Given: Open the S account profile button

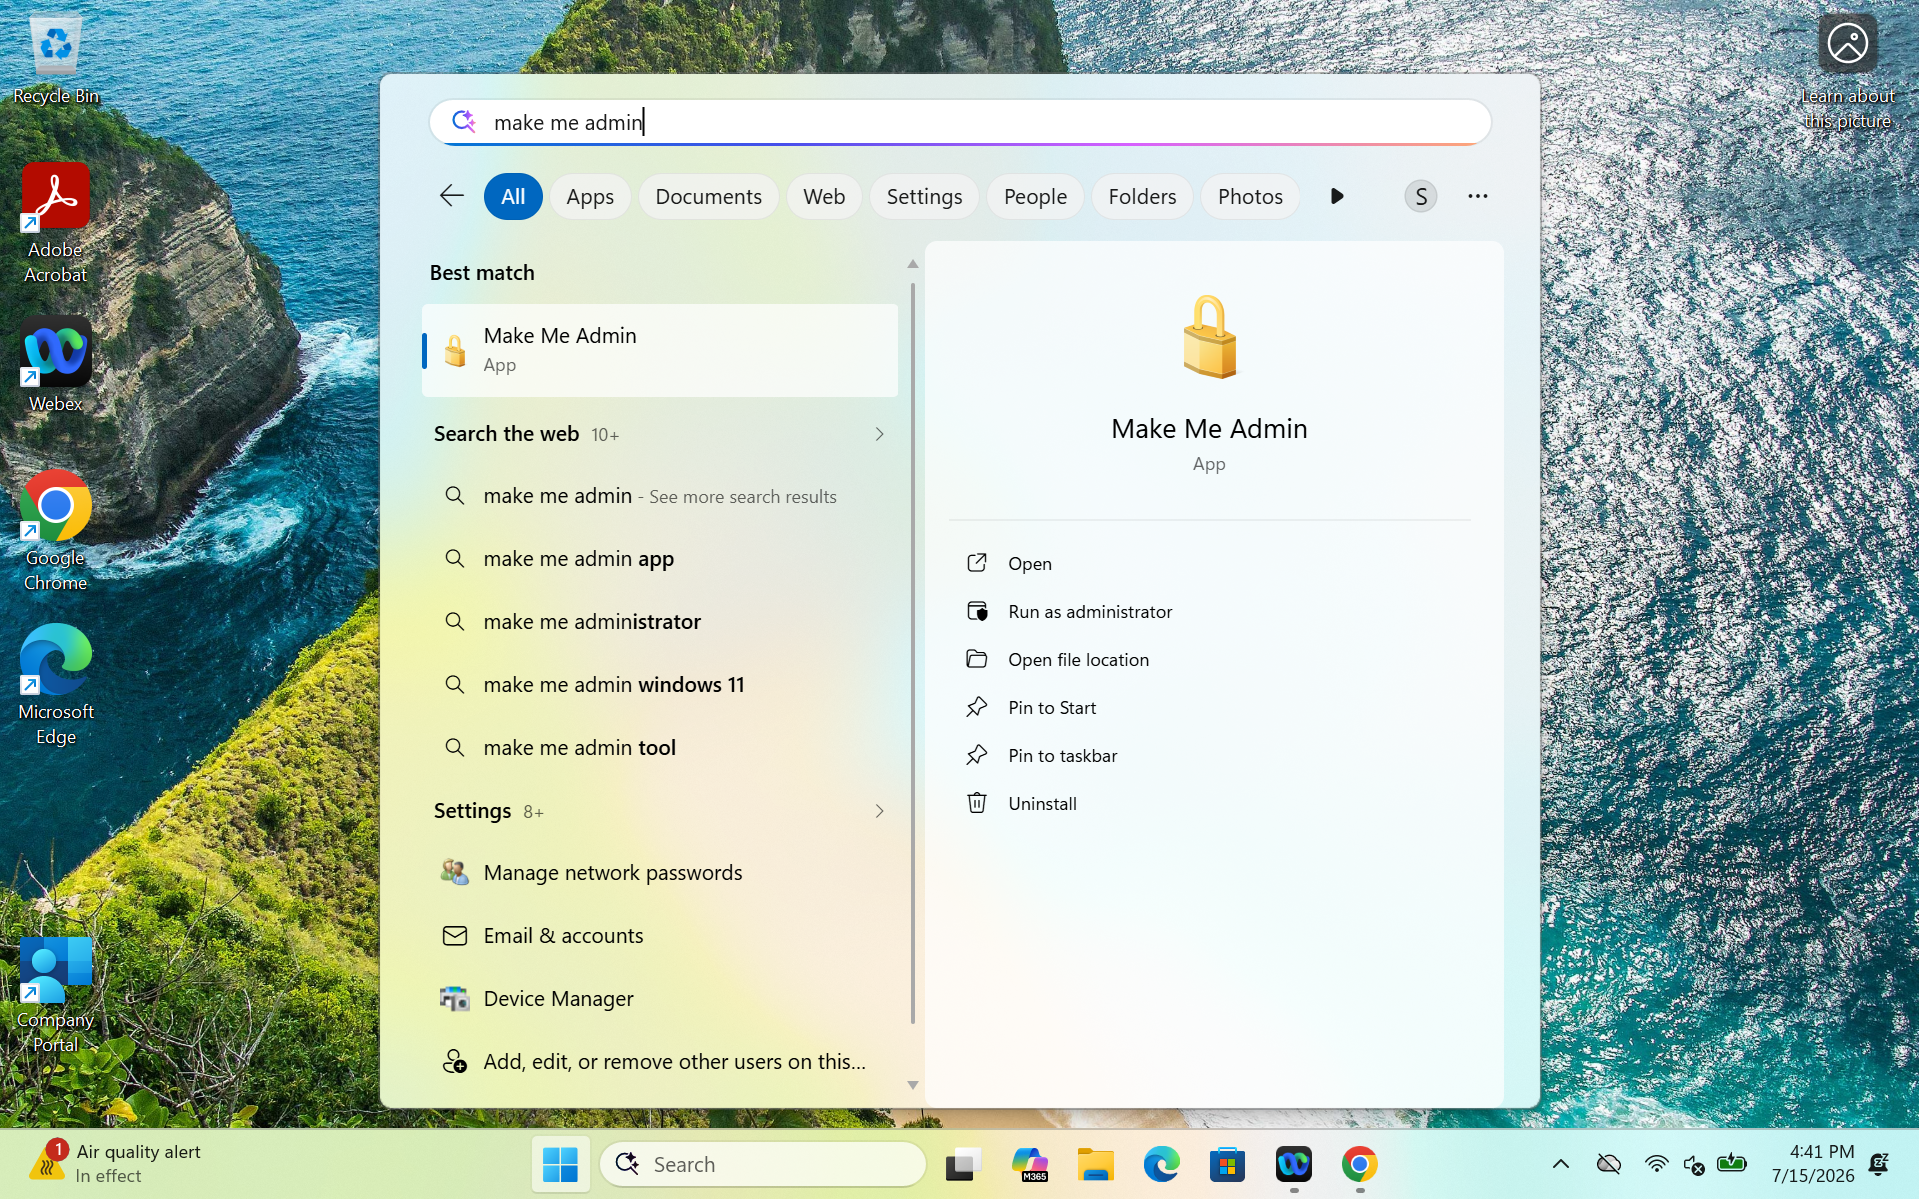Looking at the screenshot, I should coord(1420,196).
